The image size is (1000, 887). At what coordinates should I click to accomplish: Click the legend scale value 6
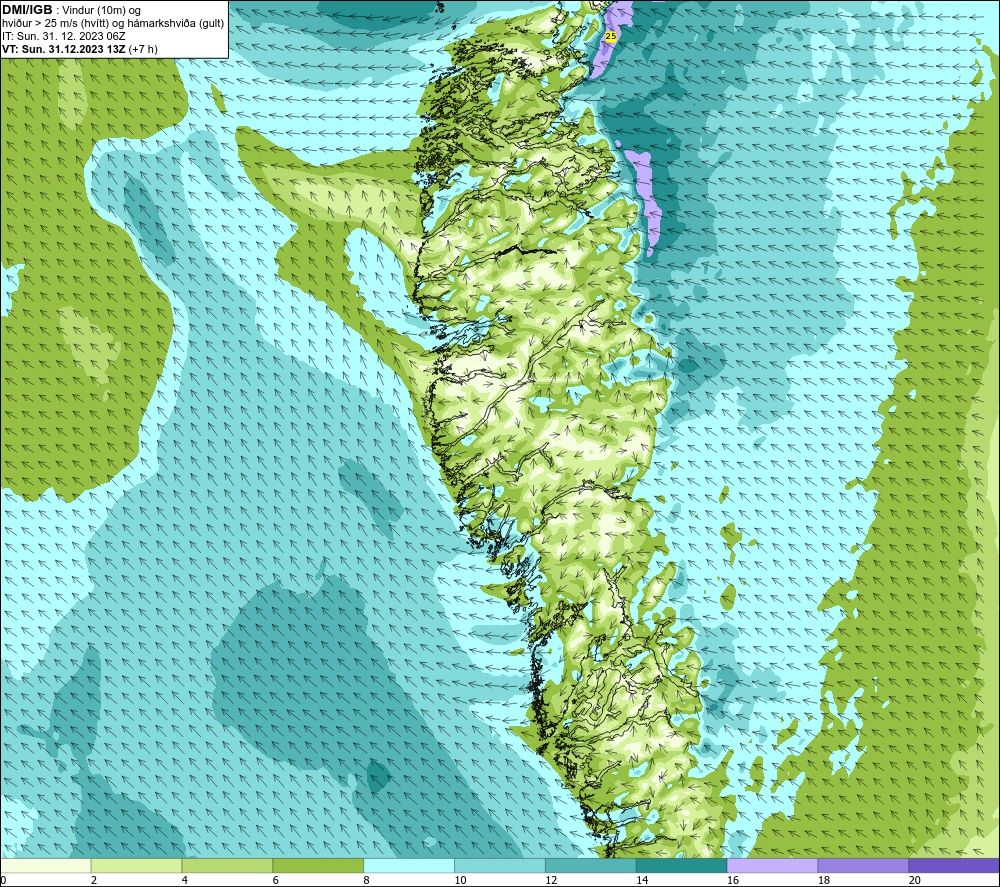pyautogui.click(x=276, y=880)
